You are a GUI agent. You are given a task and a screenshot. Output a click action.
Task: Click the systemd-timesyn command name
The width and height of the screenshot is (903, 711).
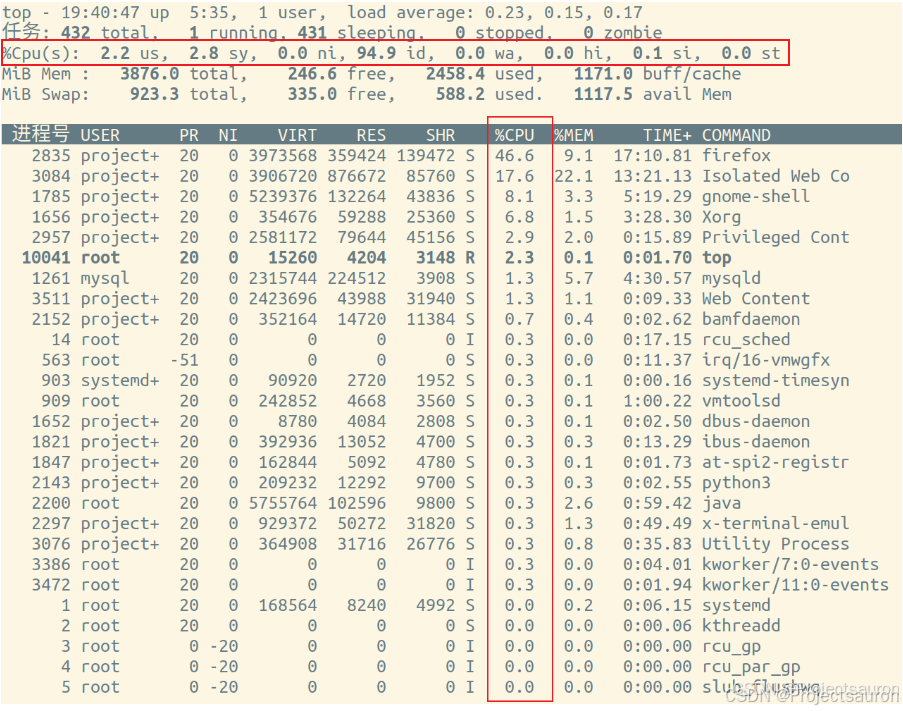pos(776,381)
